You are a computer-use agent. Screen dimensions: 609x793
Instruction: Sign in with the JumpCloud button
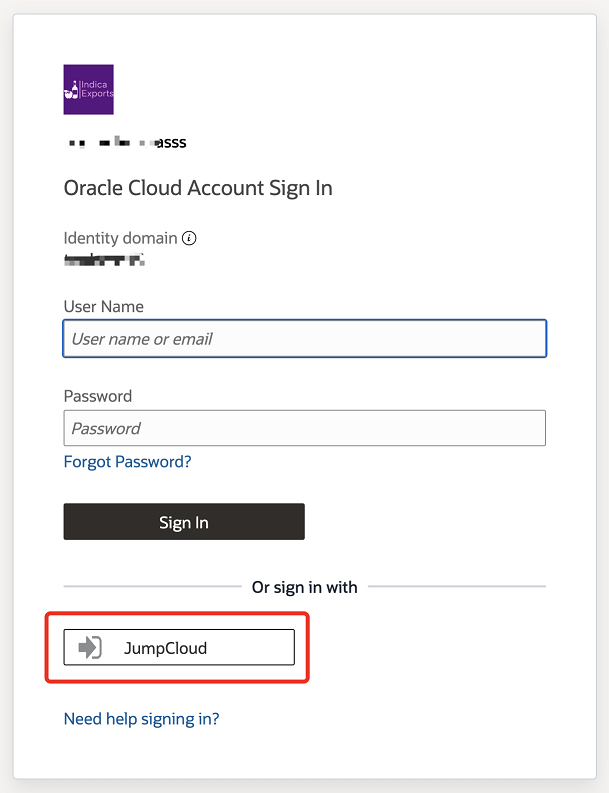[x=179, y=647]
